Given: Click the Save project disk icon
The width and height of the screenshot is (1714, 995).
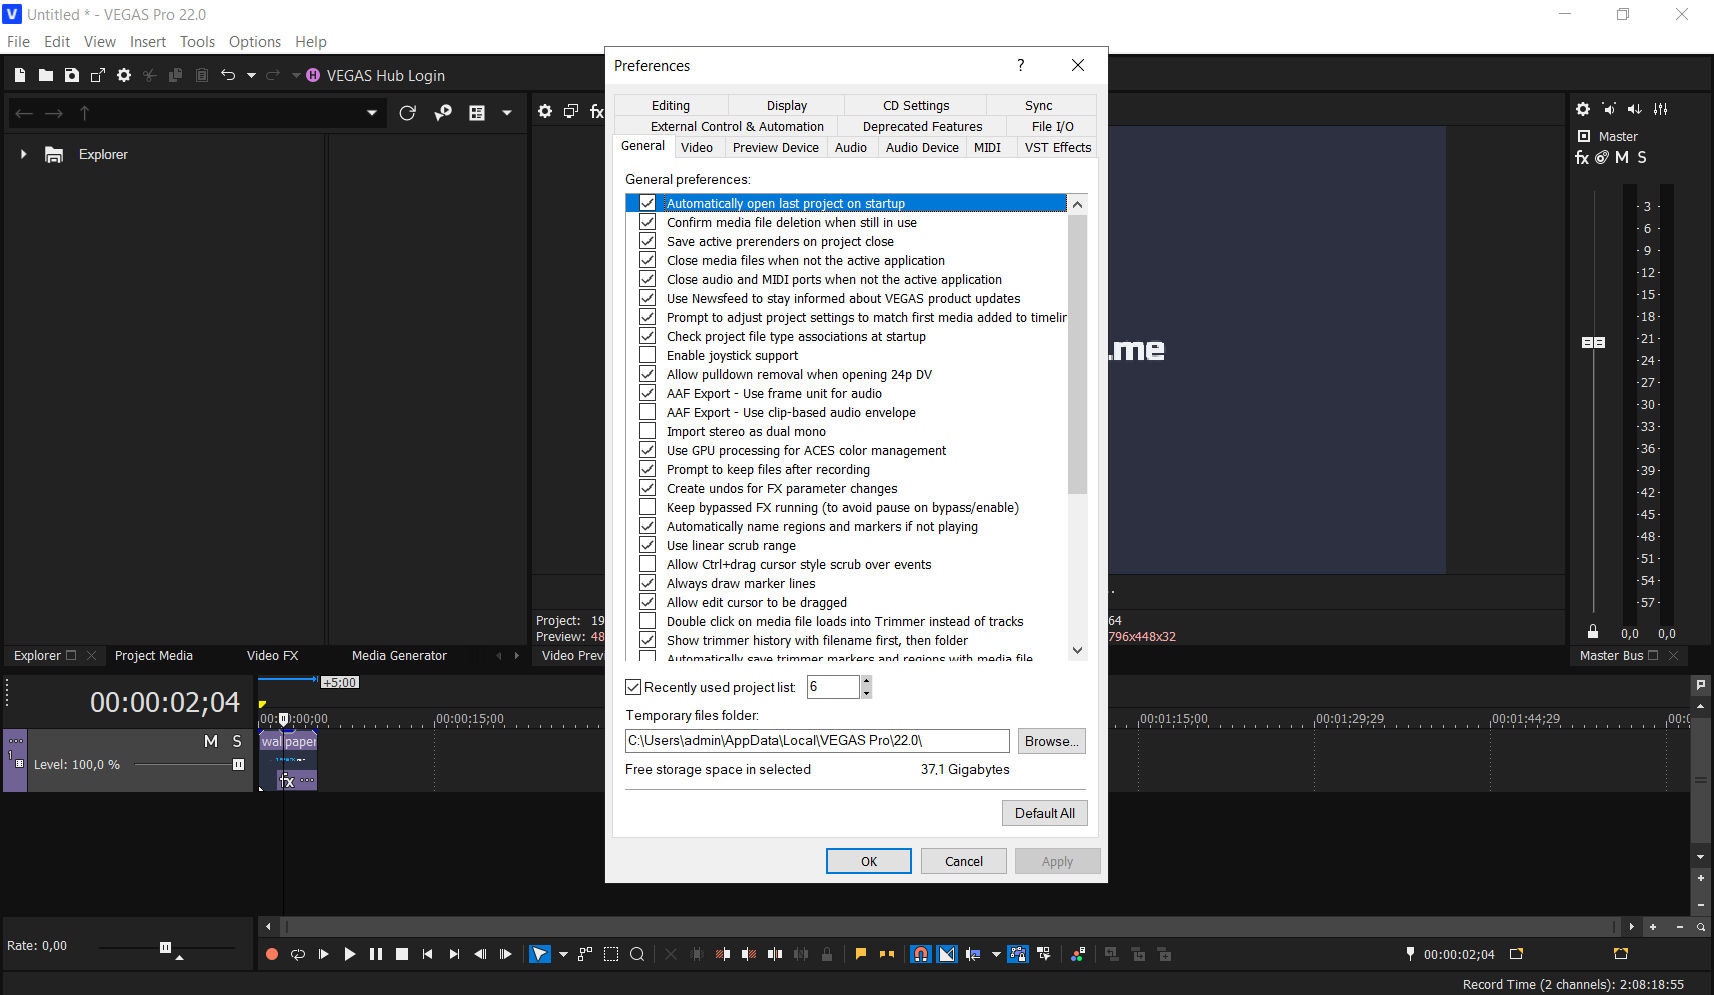Looking at the screenshot, I should (x=72, y=75).
